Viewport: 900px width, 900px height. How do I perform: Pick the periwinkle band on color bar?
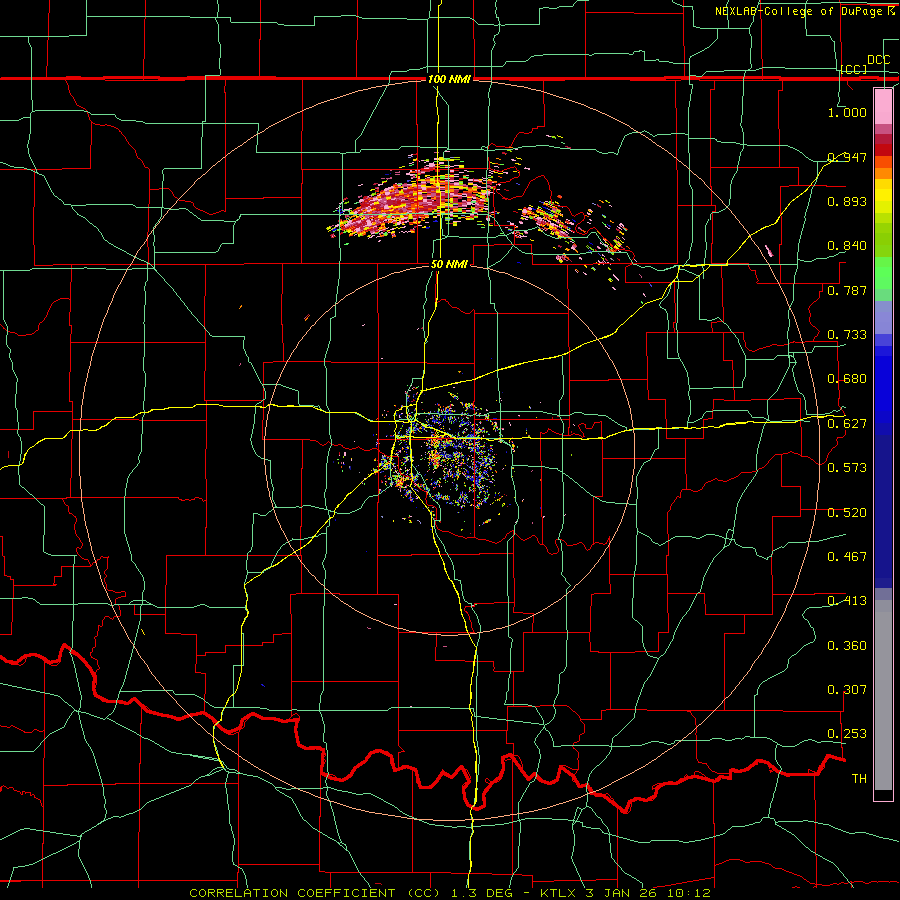pos(883,317)
